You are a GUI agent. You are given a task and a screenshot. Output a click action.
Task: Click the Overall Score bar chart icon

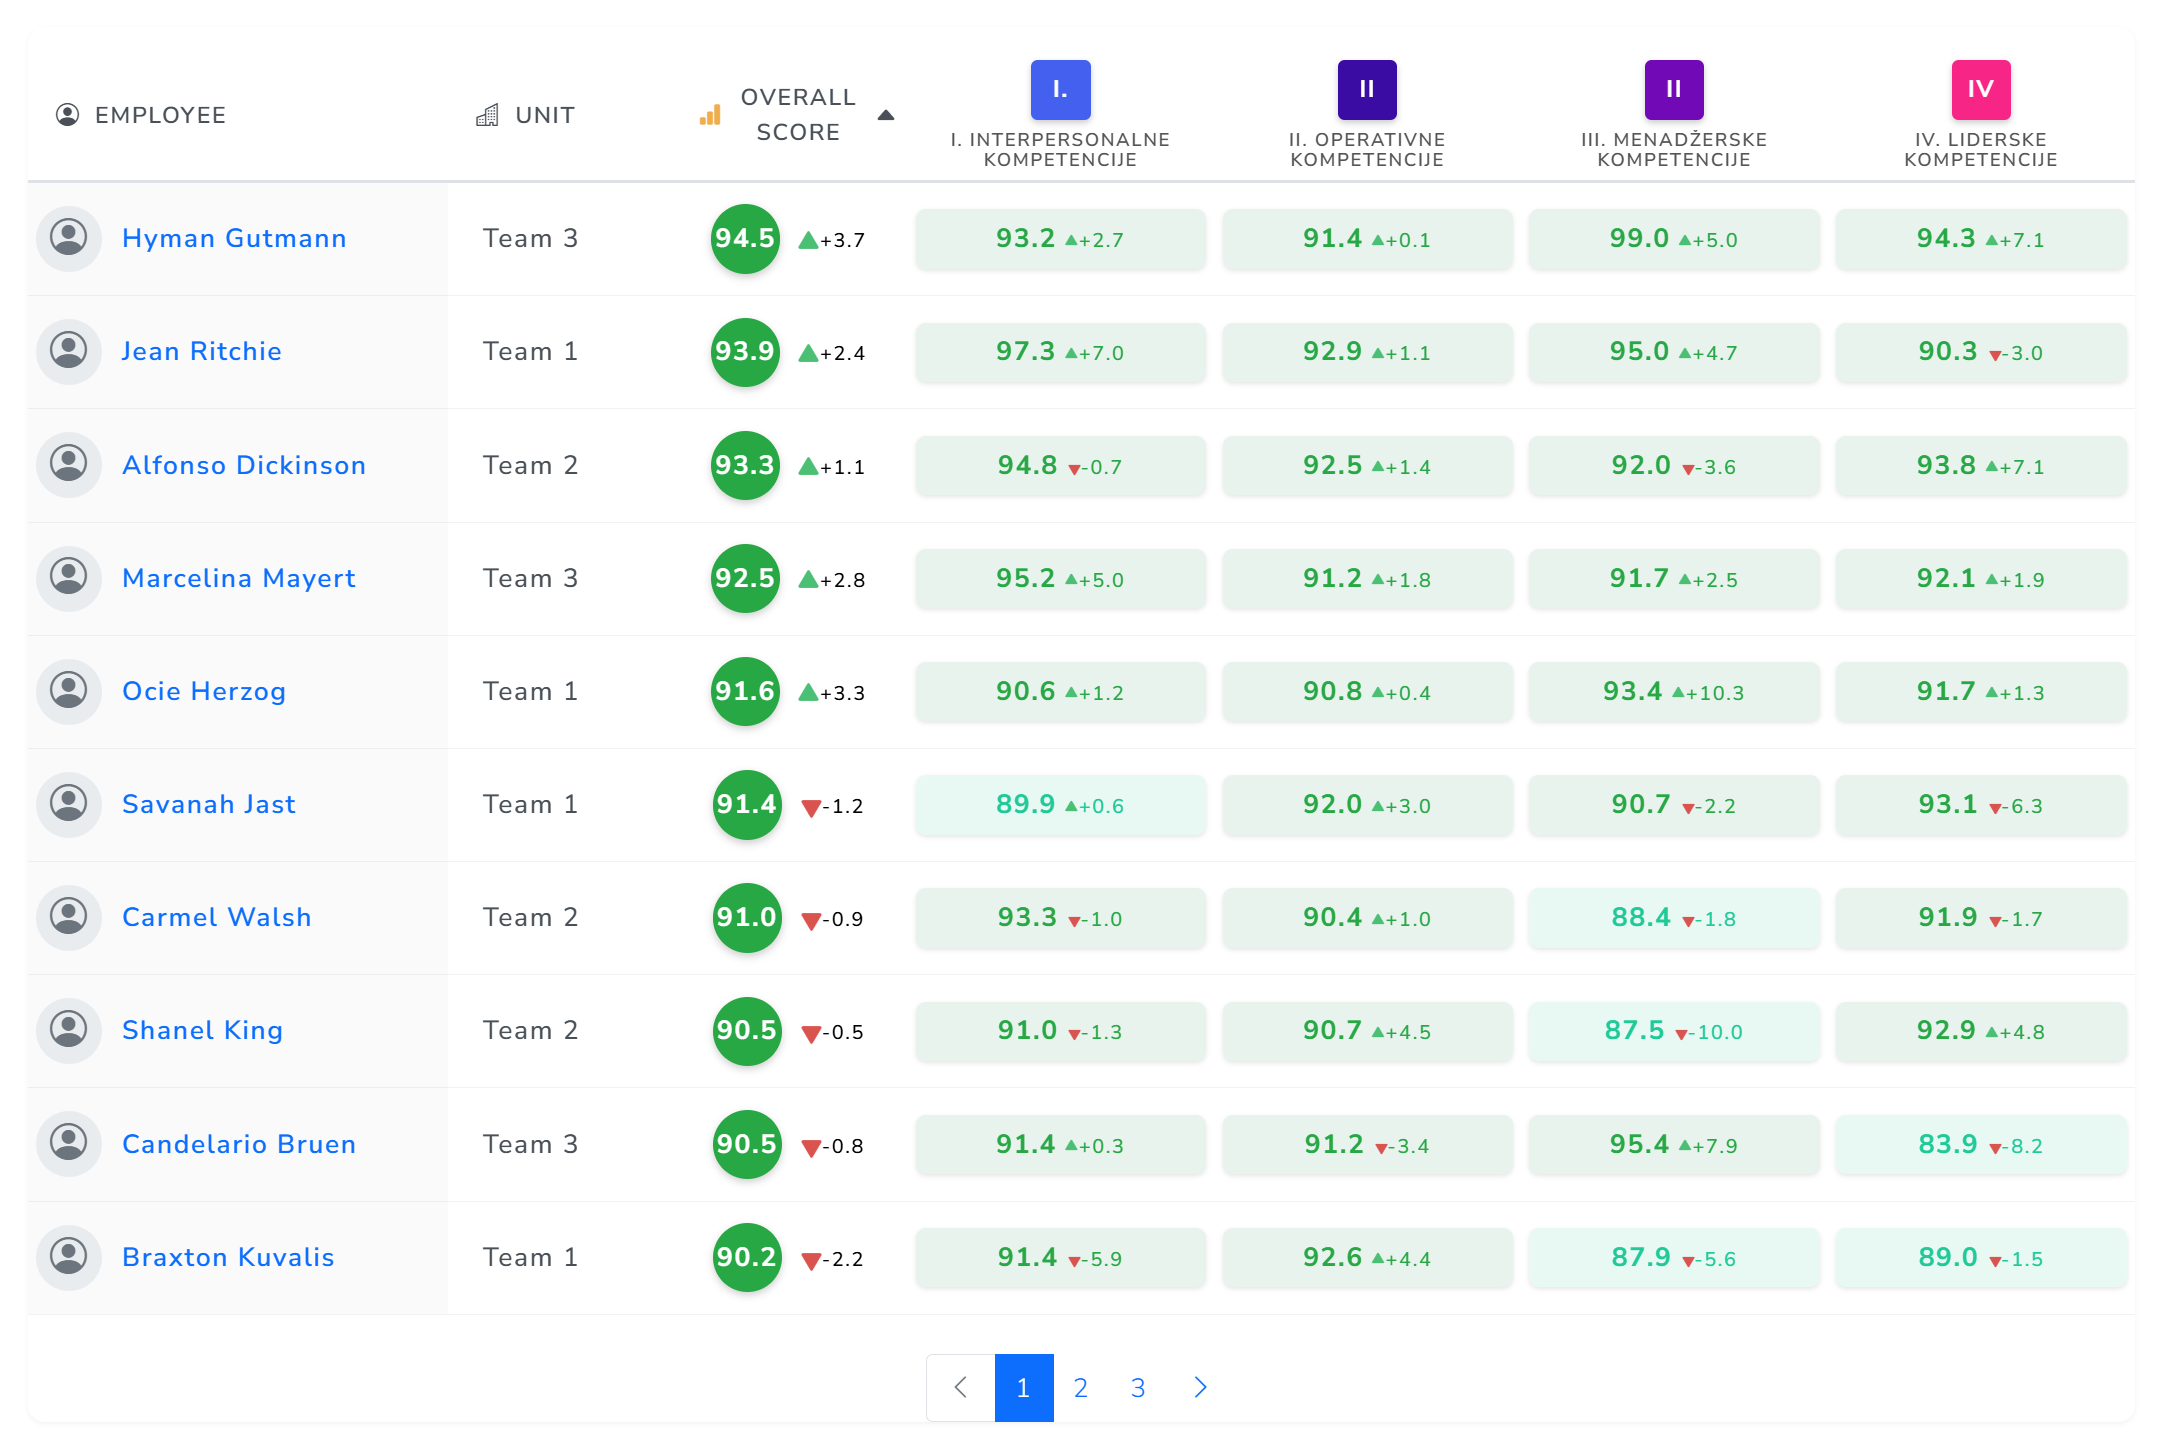click(710, 115)
